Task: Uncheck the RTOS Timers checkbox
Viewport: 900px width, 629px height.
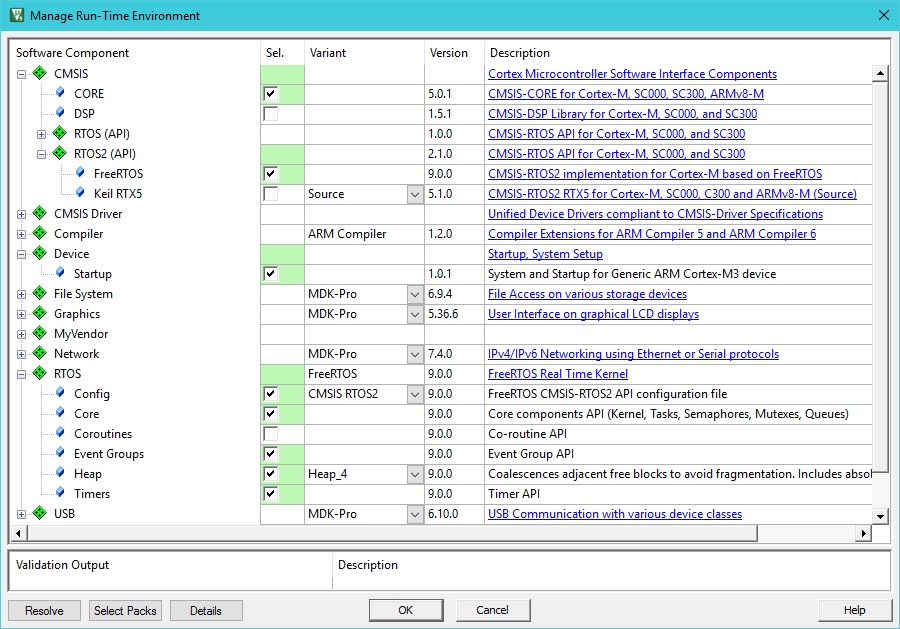Action: click(x=270, y=494)
